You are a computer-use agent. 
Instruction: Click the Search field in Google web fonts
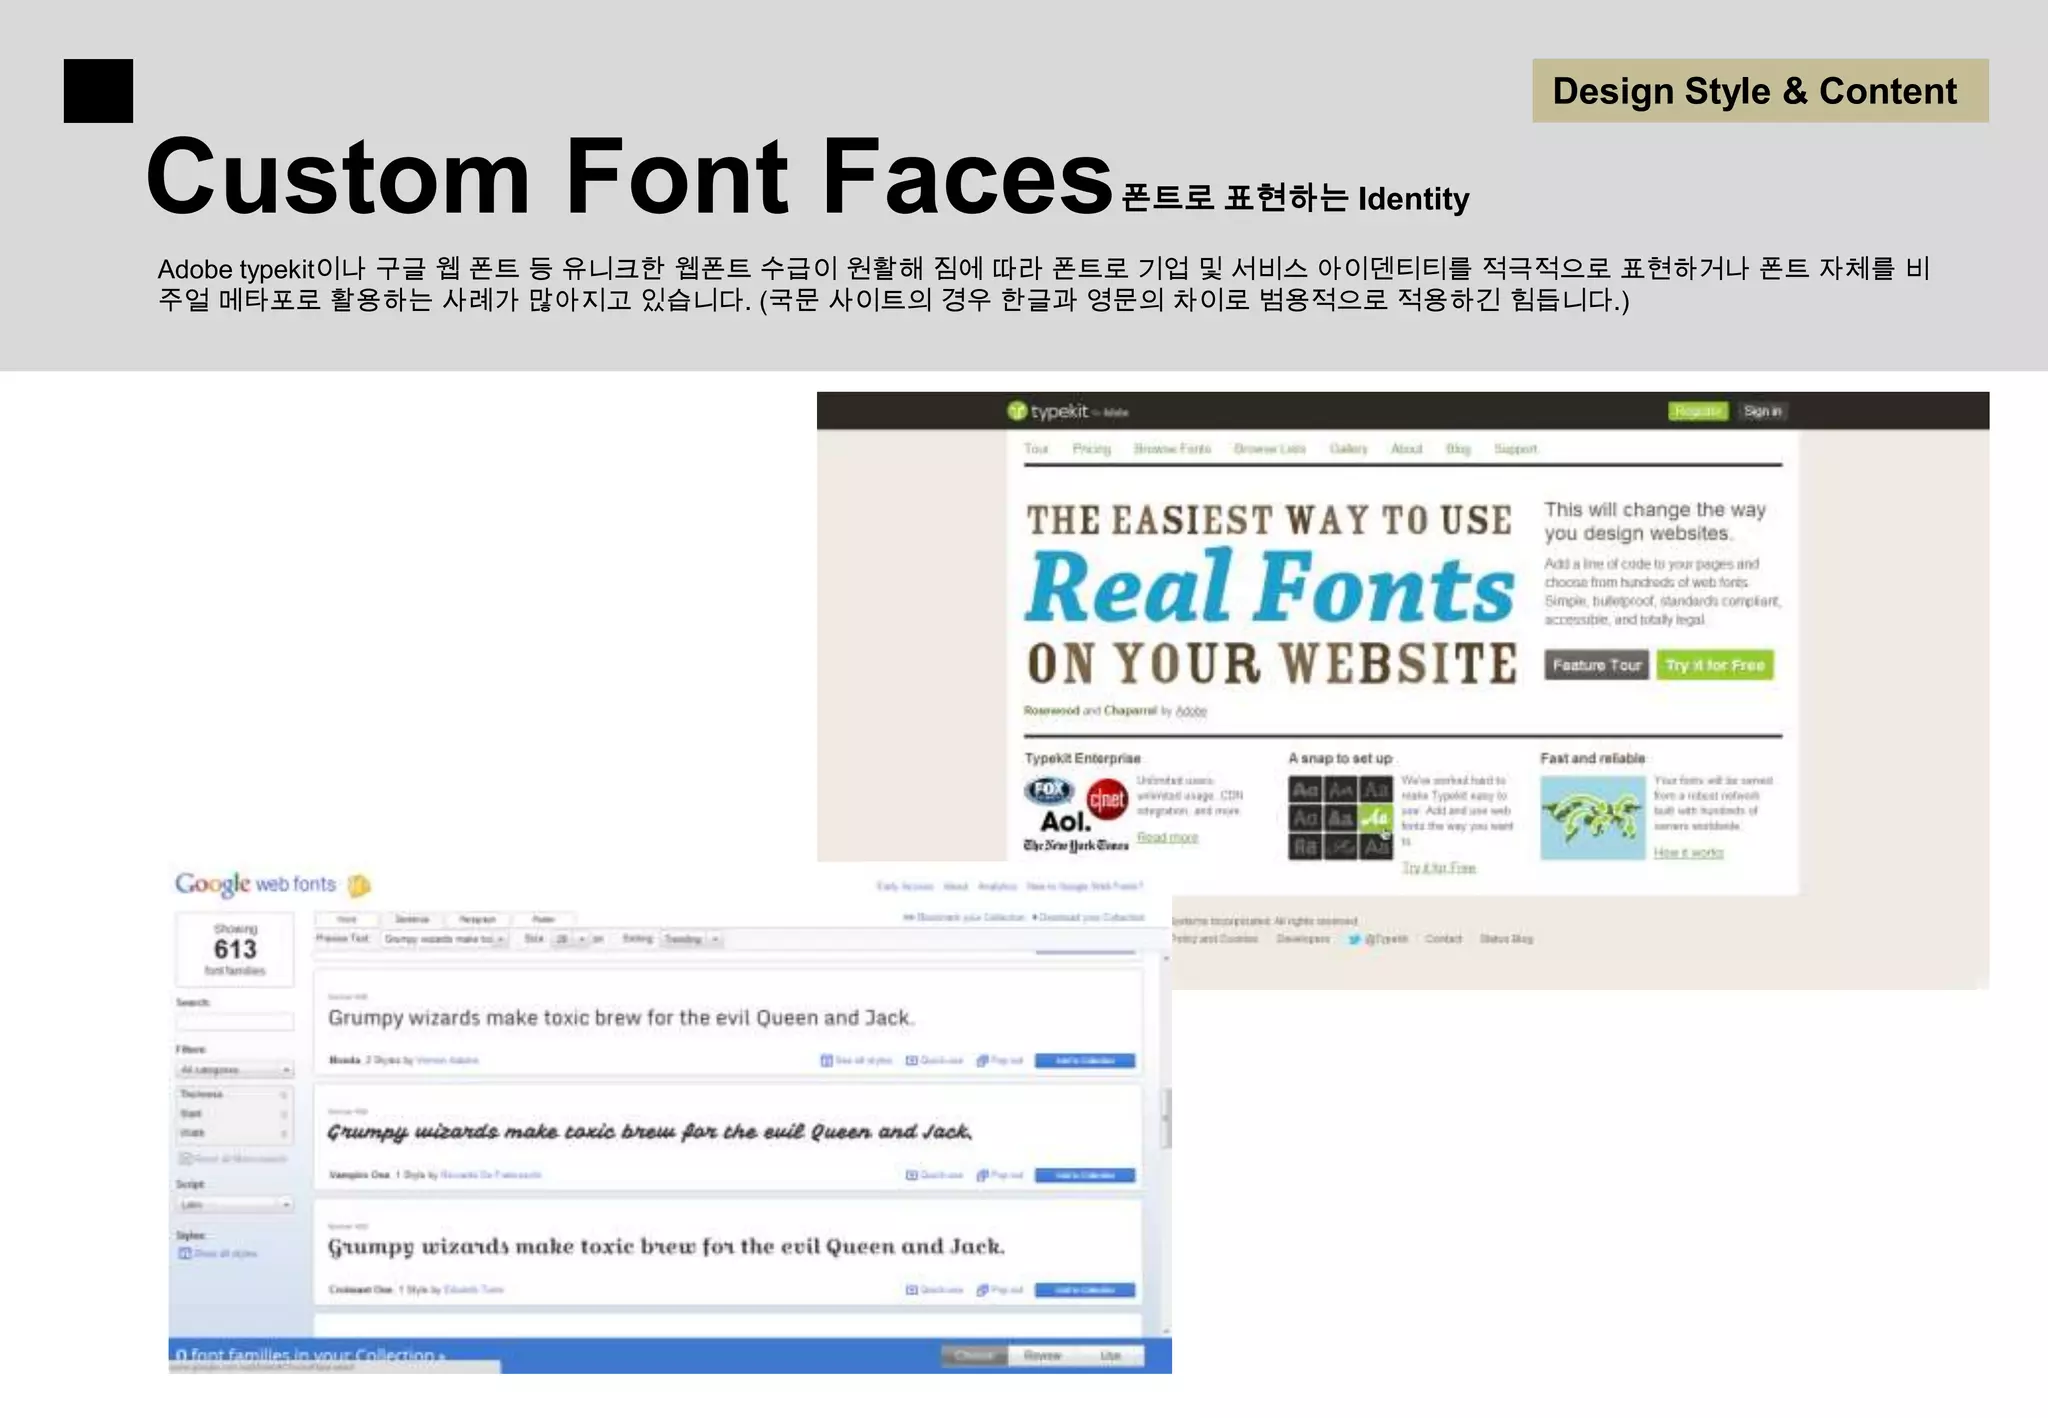(235, 1022)
